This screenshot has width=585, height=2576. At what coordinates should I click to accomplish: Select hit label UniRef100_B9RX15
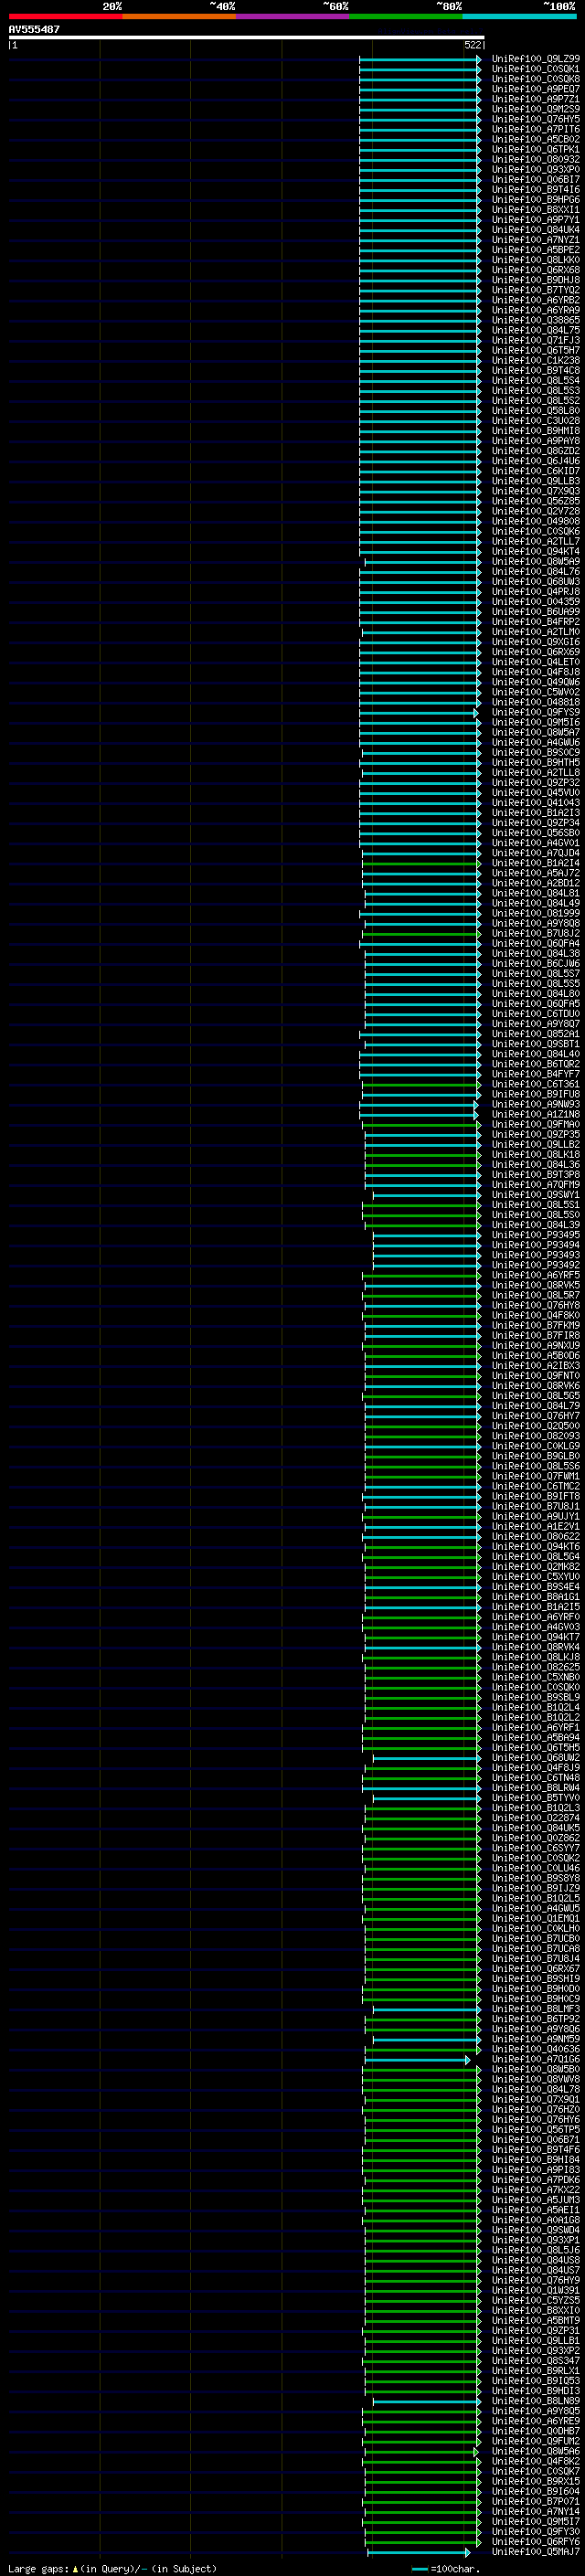pyautogui.click(x=536, y=2482)
